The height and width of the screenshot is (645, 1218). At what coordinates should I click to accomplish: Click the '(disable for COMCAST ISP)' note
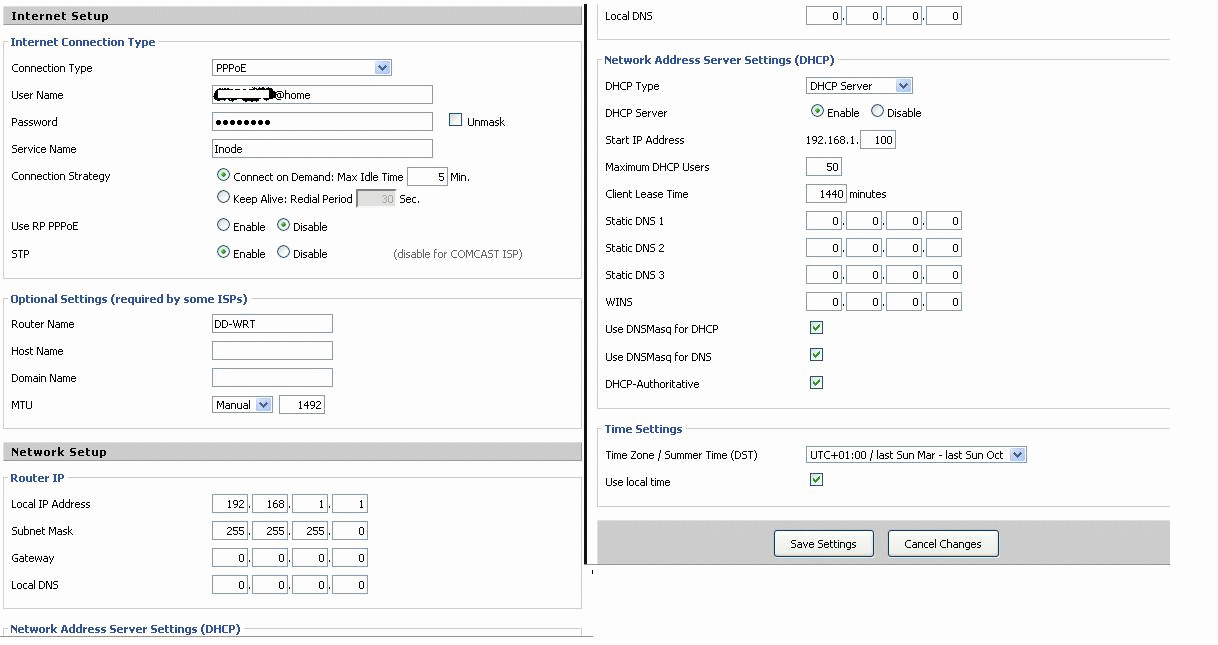458,254
